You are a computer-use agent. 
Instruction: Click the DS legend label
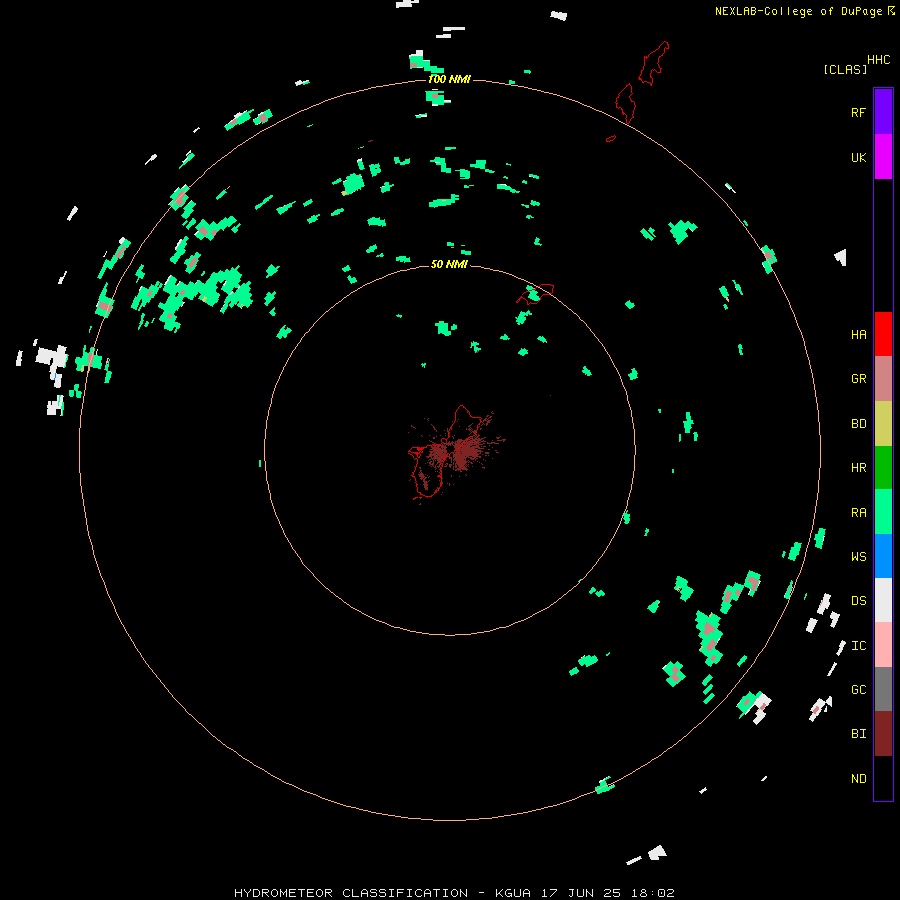coord(858,601)
